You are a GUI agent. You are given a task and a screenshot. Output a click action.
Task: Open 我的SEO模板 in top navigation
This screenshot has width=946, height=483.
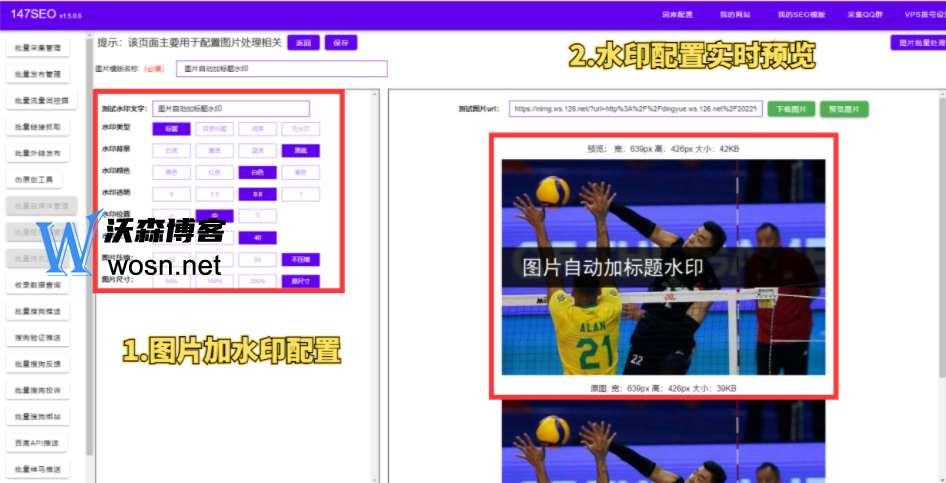801,16
